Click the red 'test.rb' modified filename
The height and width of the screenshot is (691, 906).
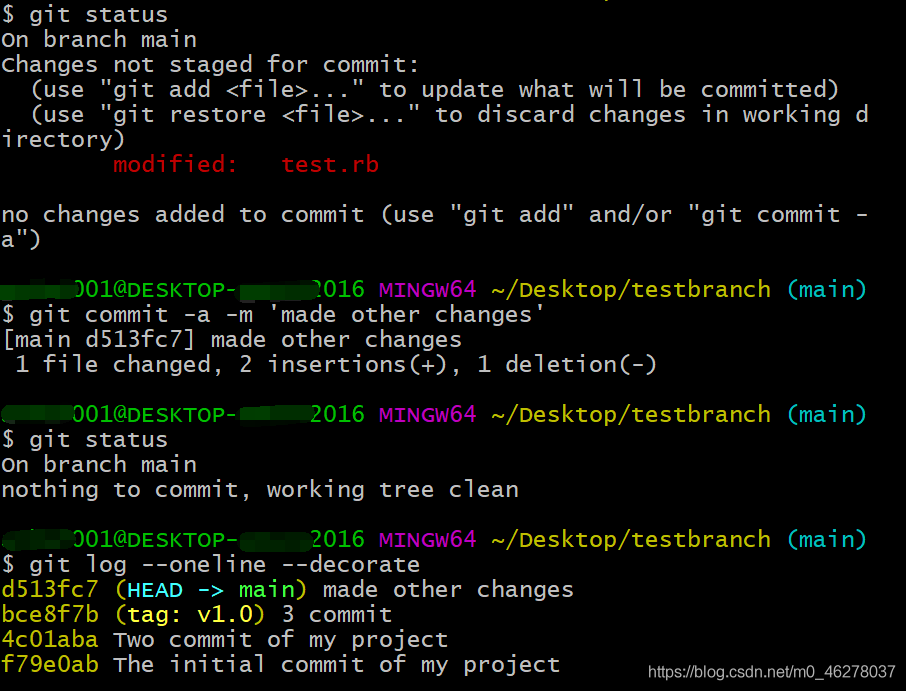click(x=330, y=165)
